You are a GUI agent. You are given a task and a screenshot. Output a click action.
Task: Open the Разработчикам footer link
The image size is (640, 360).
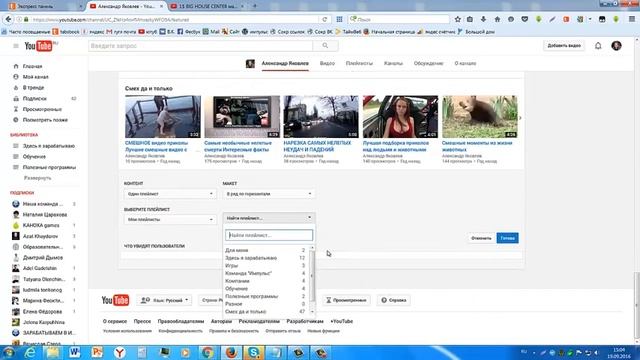305,321
